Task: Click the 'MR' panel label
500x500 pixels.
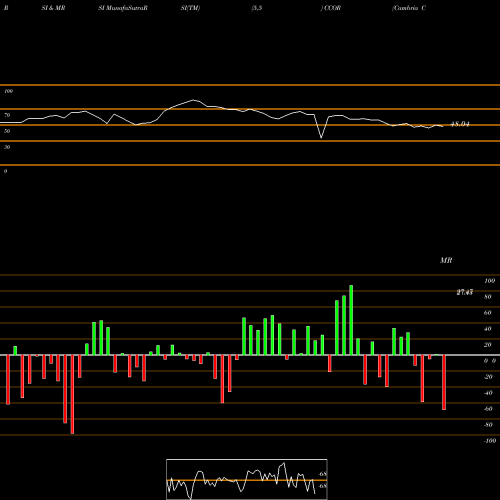Action: [446, 260]
